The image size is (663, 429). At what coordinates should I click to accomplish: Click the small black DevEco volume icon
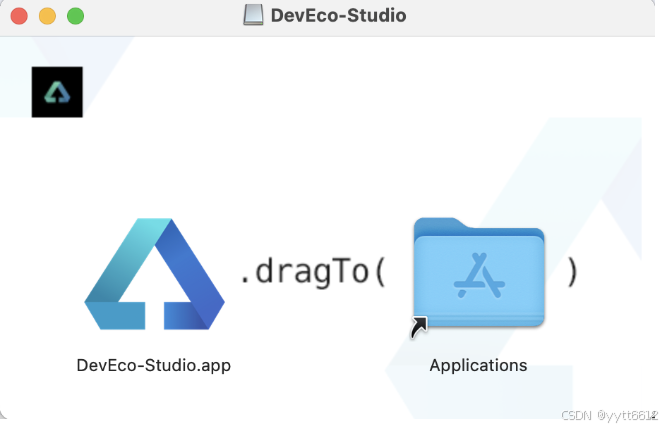point(57,92)
